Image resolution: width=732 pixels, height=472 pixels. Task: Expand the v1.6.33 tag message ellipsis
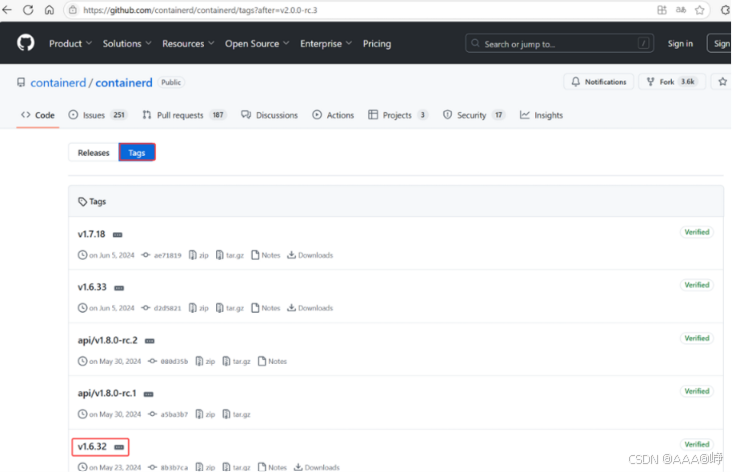tap(119, 288)
